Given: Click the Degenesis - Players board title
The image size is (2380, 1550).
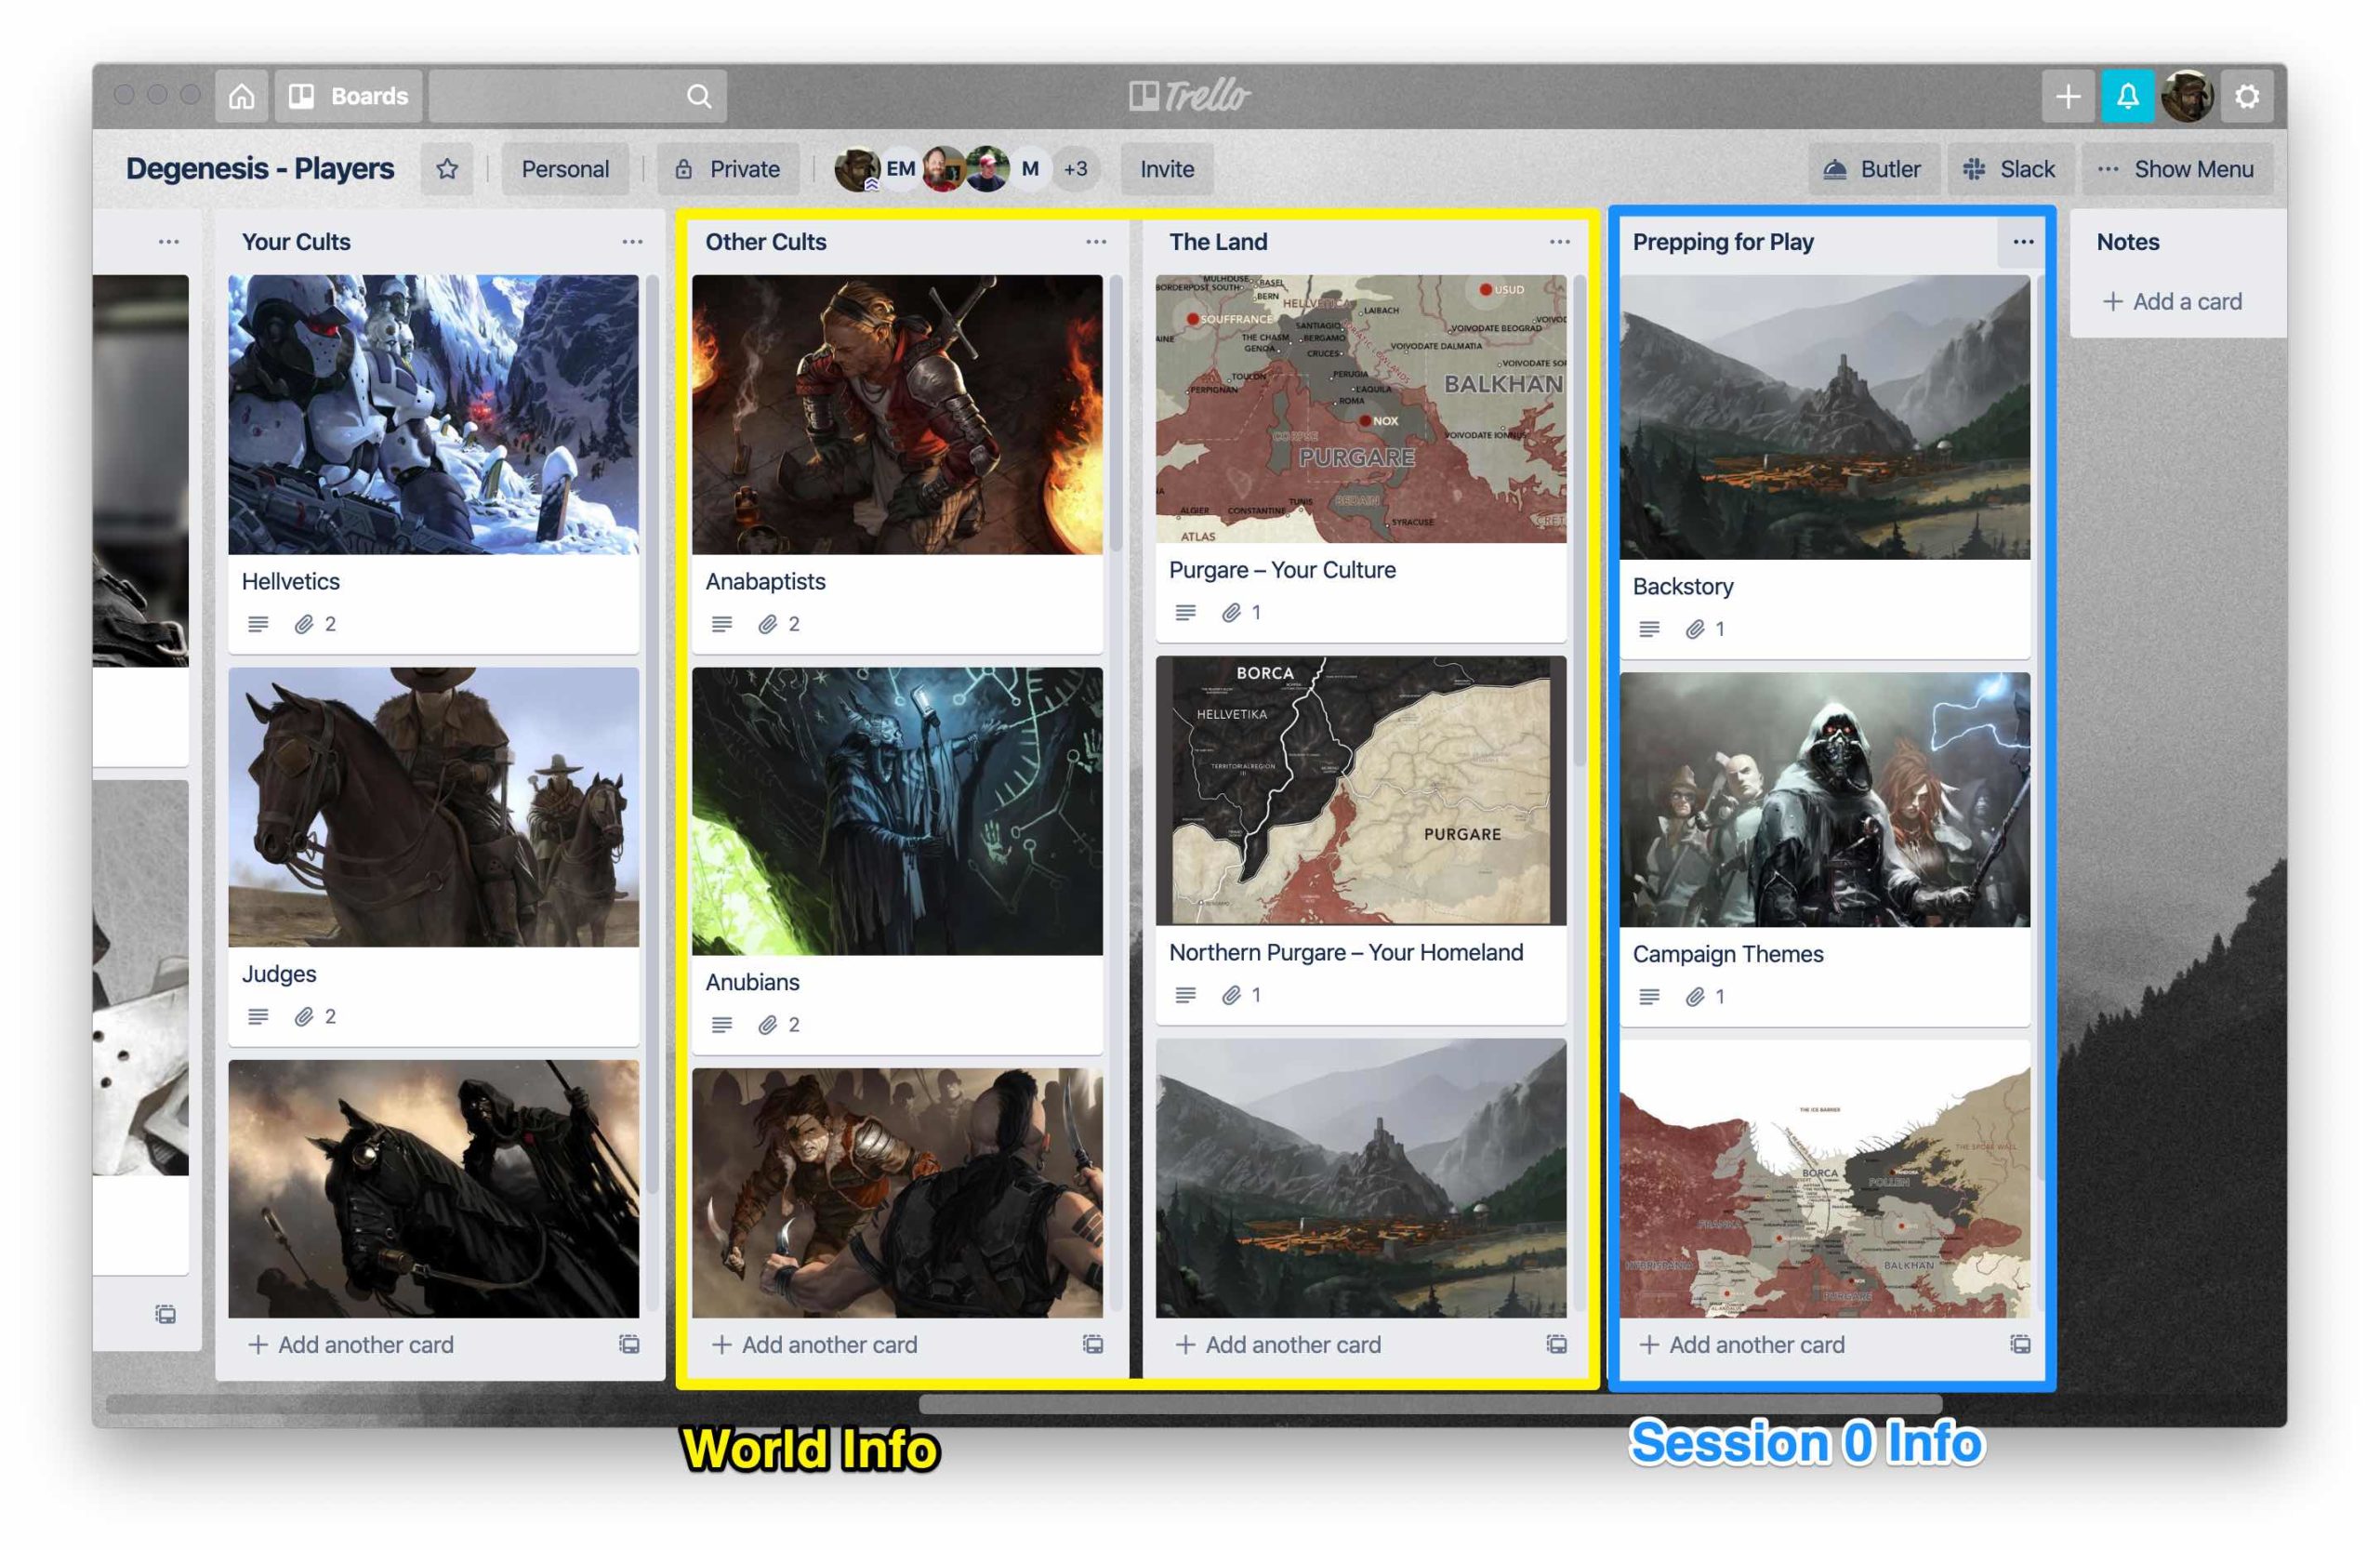Looking at the screenshot, I should [x=260, y=169].
